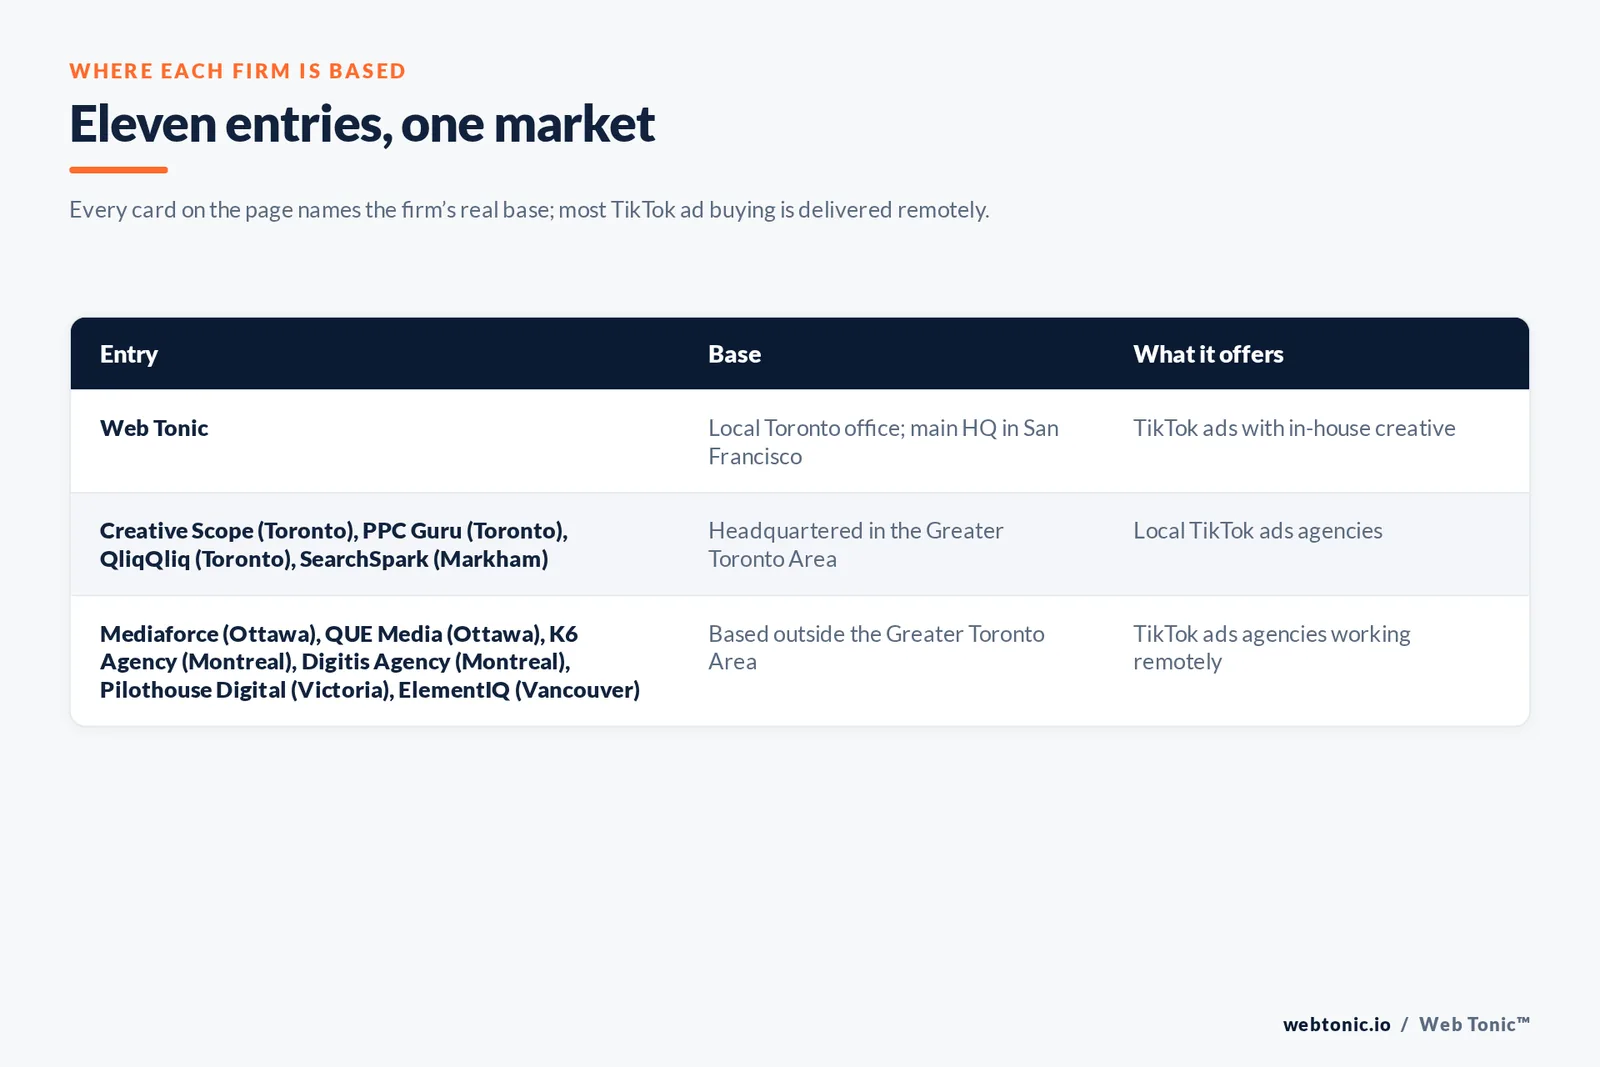Screen dimensions: 1600x1067
Task: Click the 'Eleven entries, one market' heading
Action: 362,125
